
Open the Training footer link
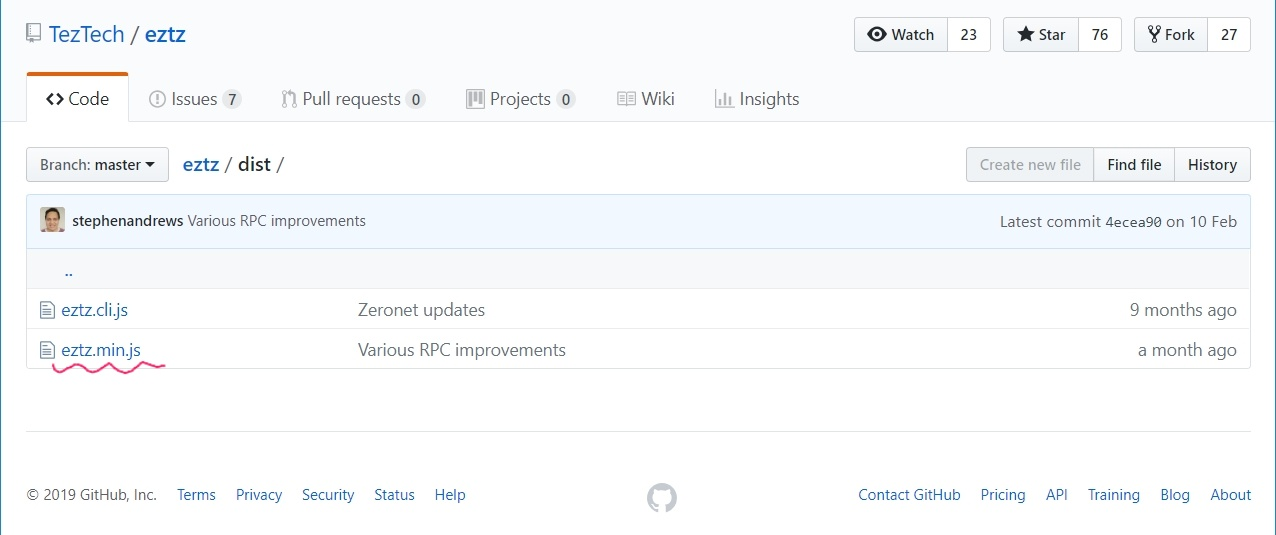(1114, 495)
